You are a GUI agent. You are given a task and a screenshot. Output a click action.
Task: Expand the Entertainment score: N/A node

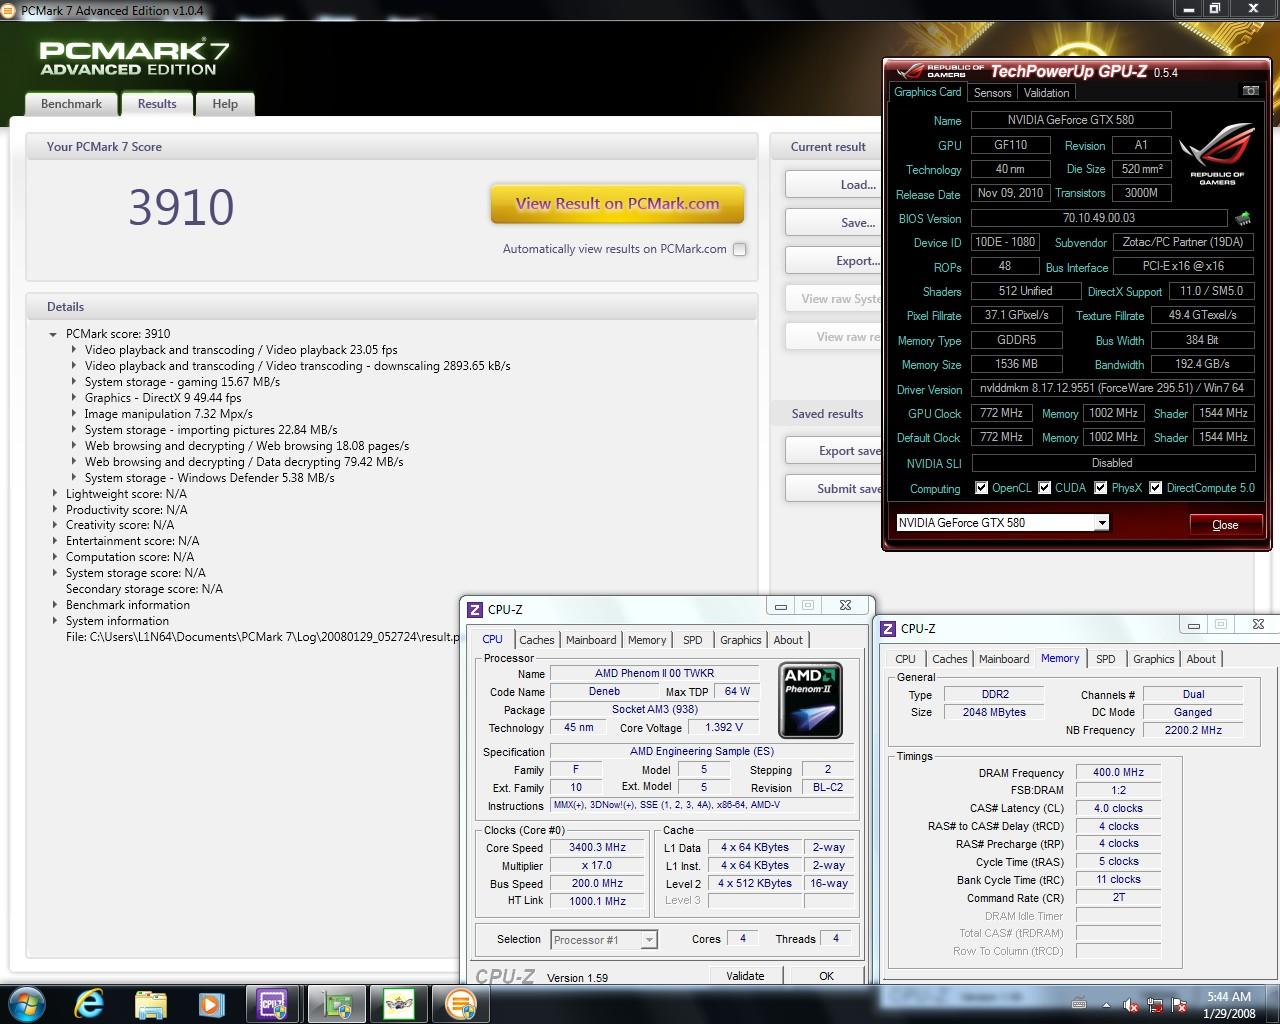click(x=55, y=541)
